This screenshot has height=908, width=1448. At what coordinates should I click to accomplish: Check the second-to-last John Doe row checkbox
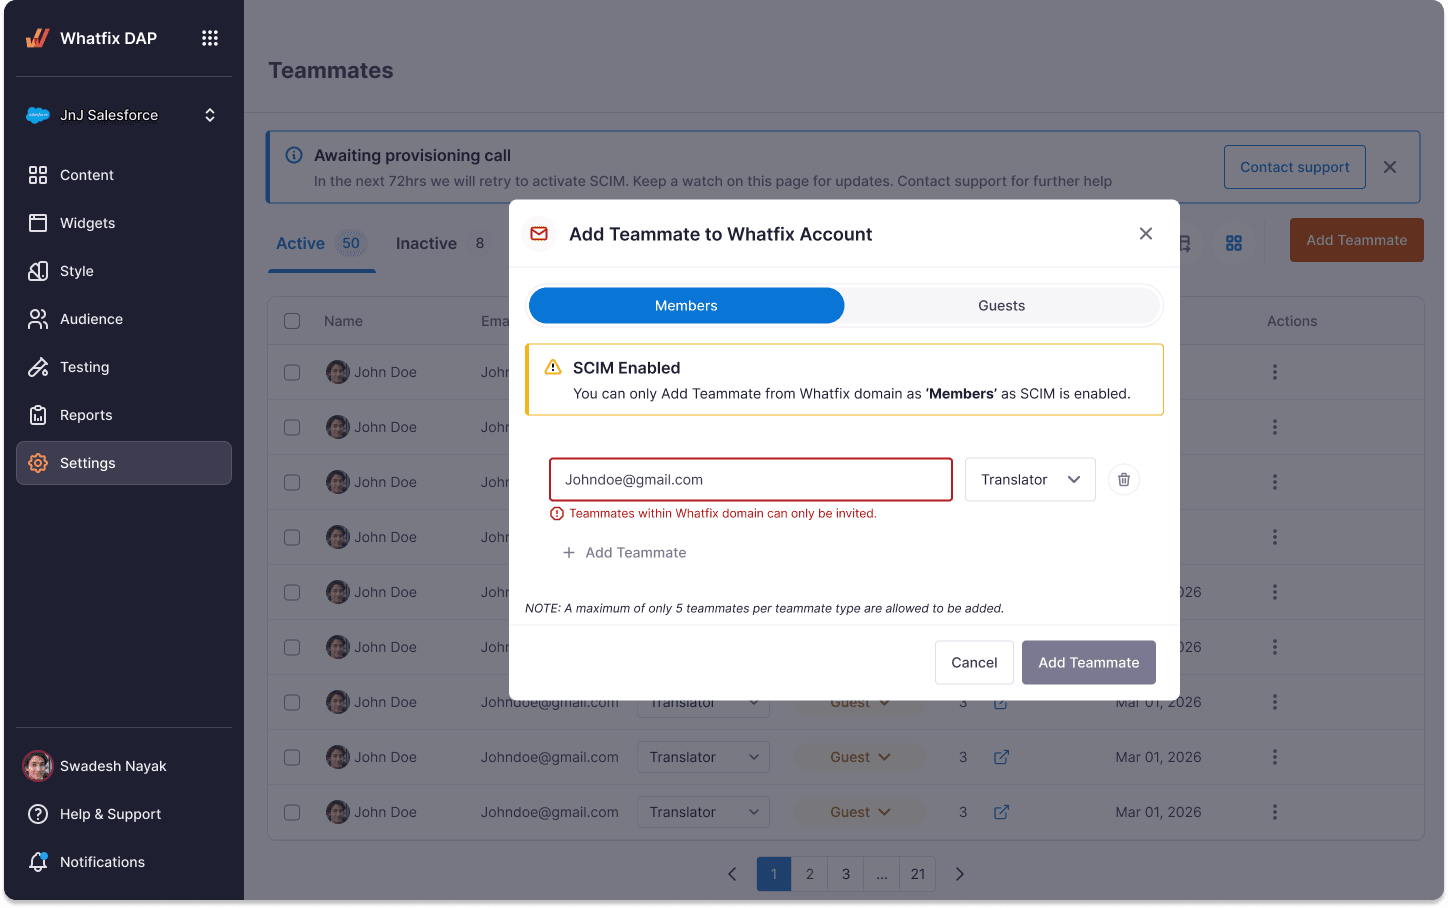292,757
